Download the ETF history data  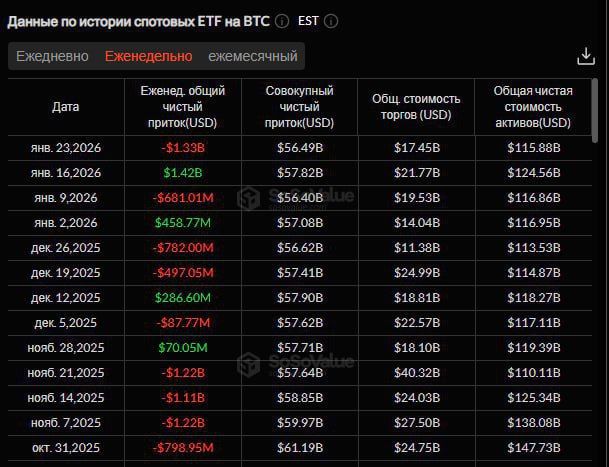click(586, 56)
